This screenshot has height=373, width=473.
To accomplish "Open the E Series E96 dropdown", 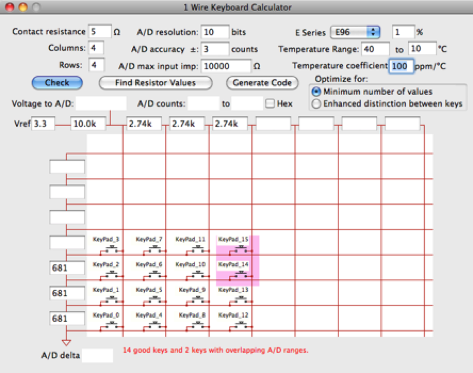I will click(355, 32).
